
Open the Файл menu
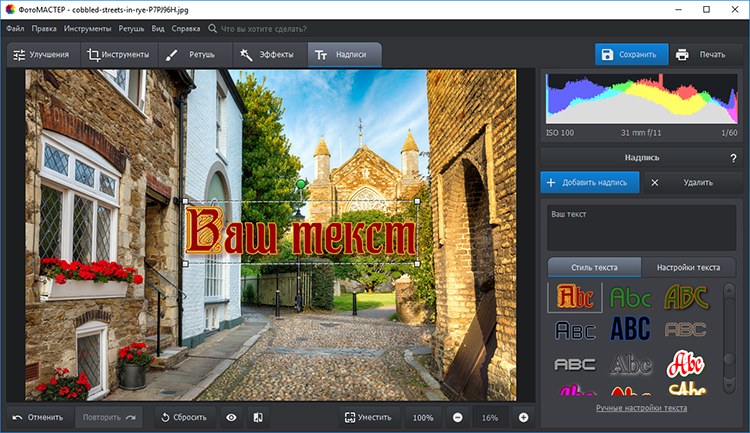15,29
